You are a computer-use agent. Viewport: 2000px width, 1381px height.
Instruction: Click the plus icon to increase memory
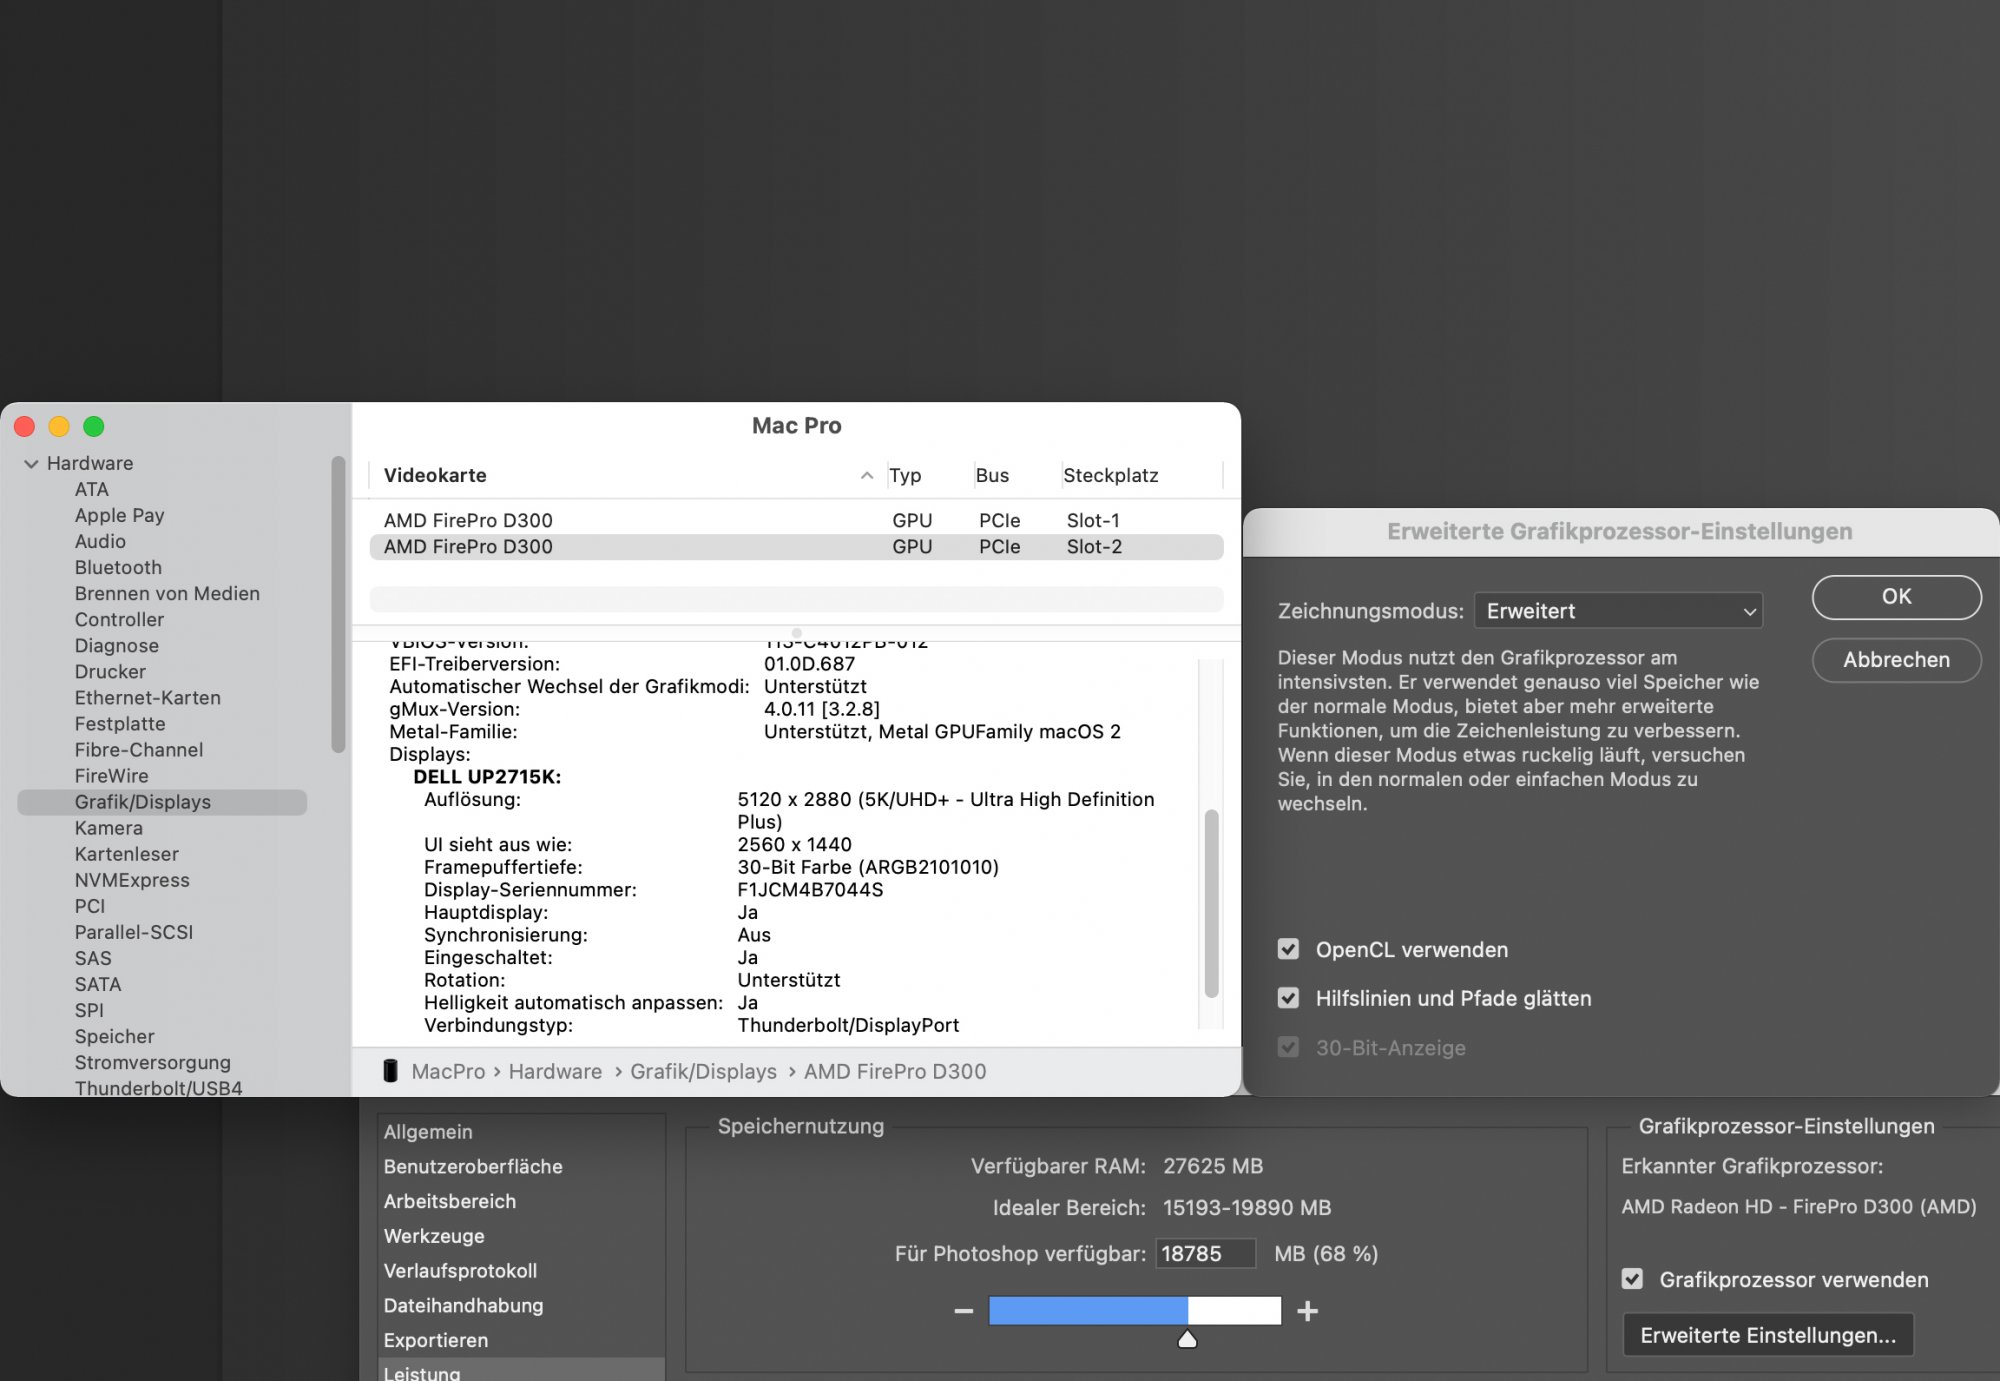coord(1307,1311)
